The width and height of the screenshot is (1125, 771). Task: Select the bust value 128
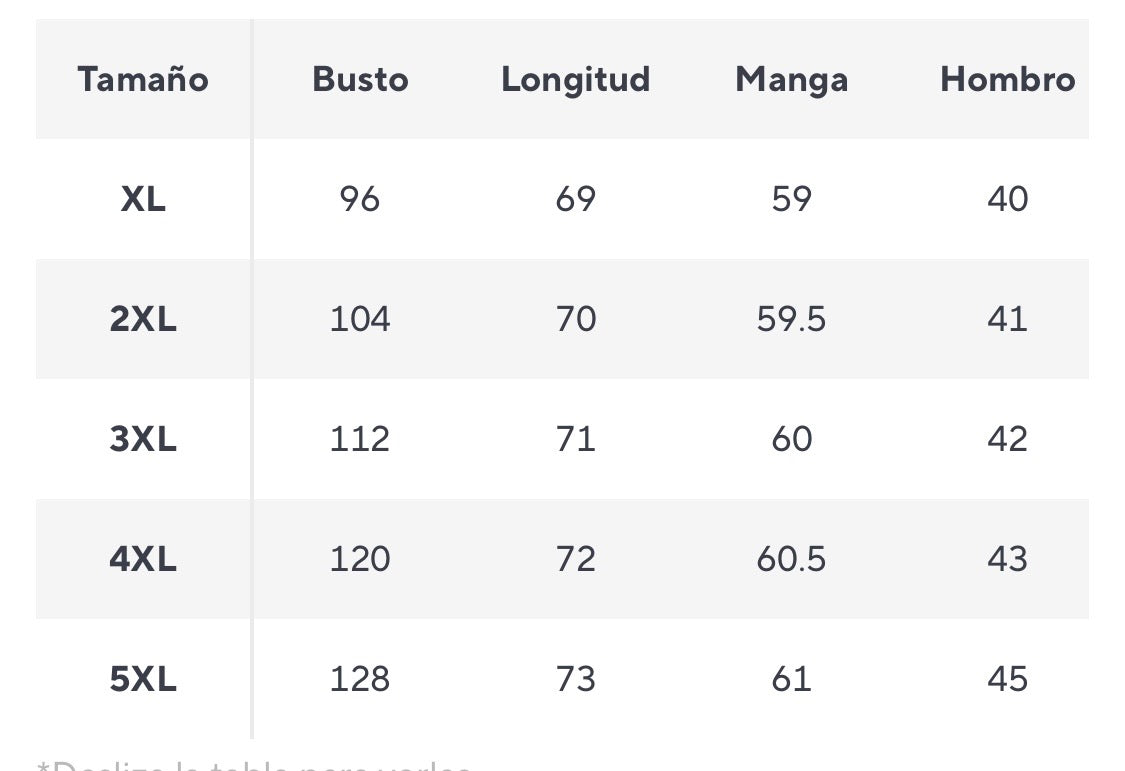pos(360,679)
